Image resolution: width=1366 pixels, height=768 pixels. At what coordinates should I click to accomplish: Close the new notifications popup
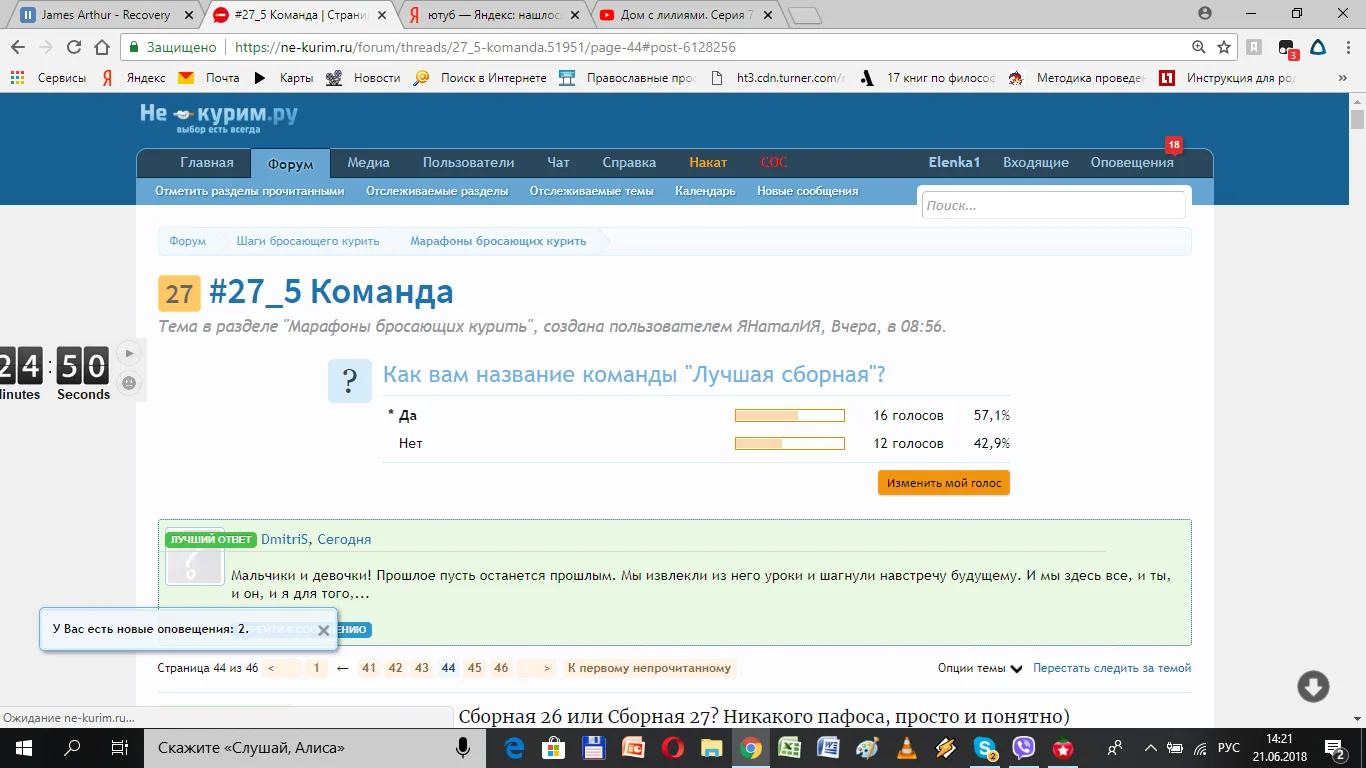(323, 631)
